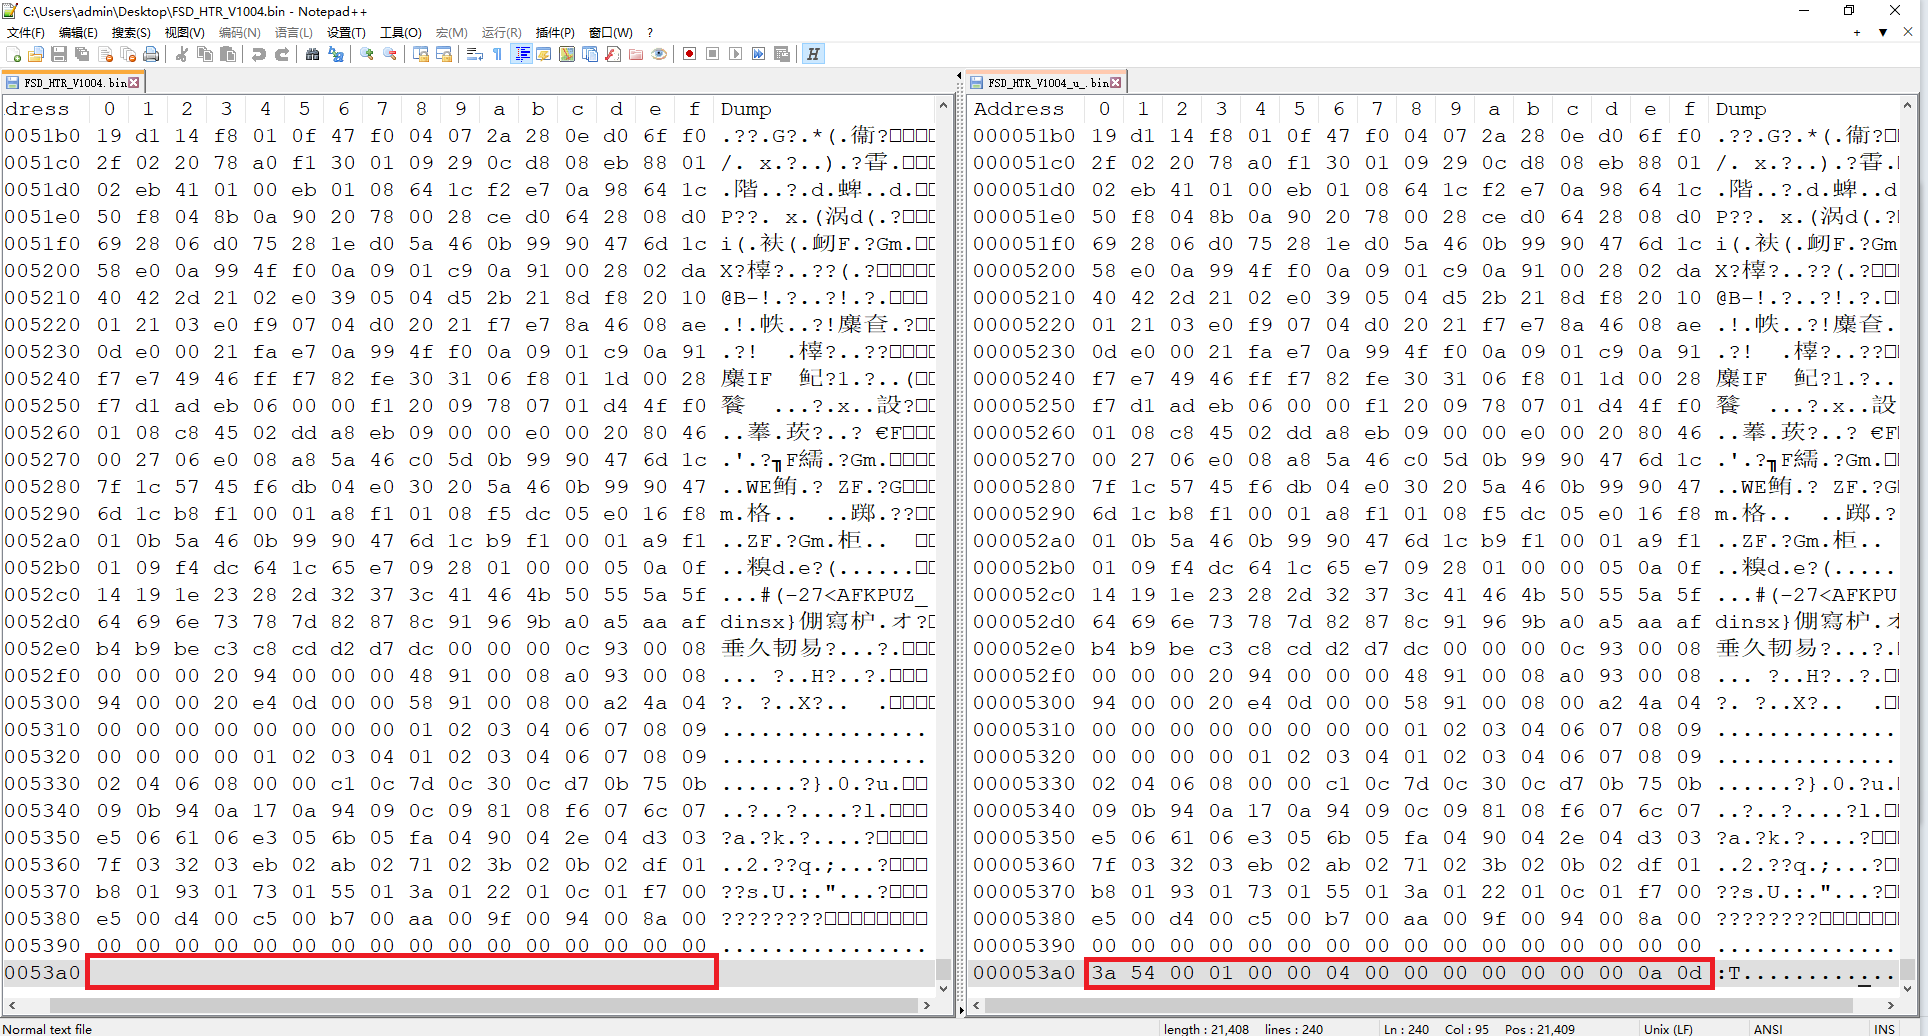This screenshot has height=1036, width=1930.
Task: Click the empty 0053a0 row in left pane
Action: pos(402,972)
